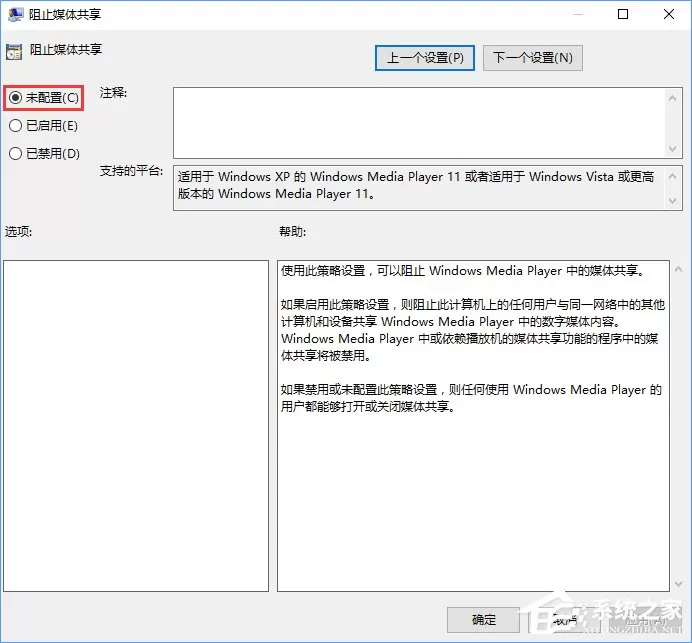Click the 注释: label

click(x=113, y=93)
